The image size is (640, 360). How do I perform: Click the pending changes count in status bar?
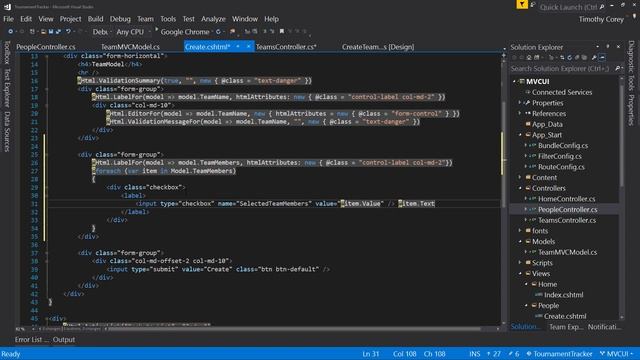514,354
